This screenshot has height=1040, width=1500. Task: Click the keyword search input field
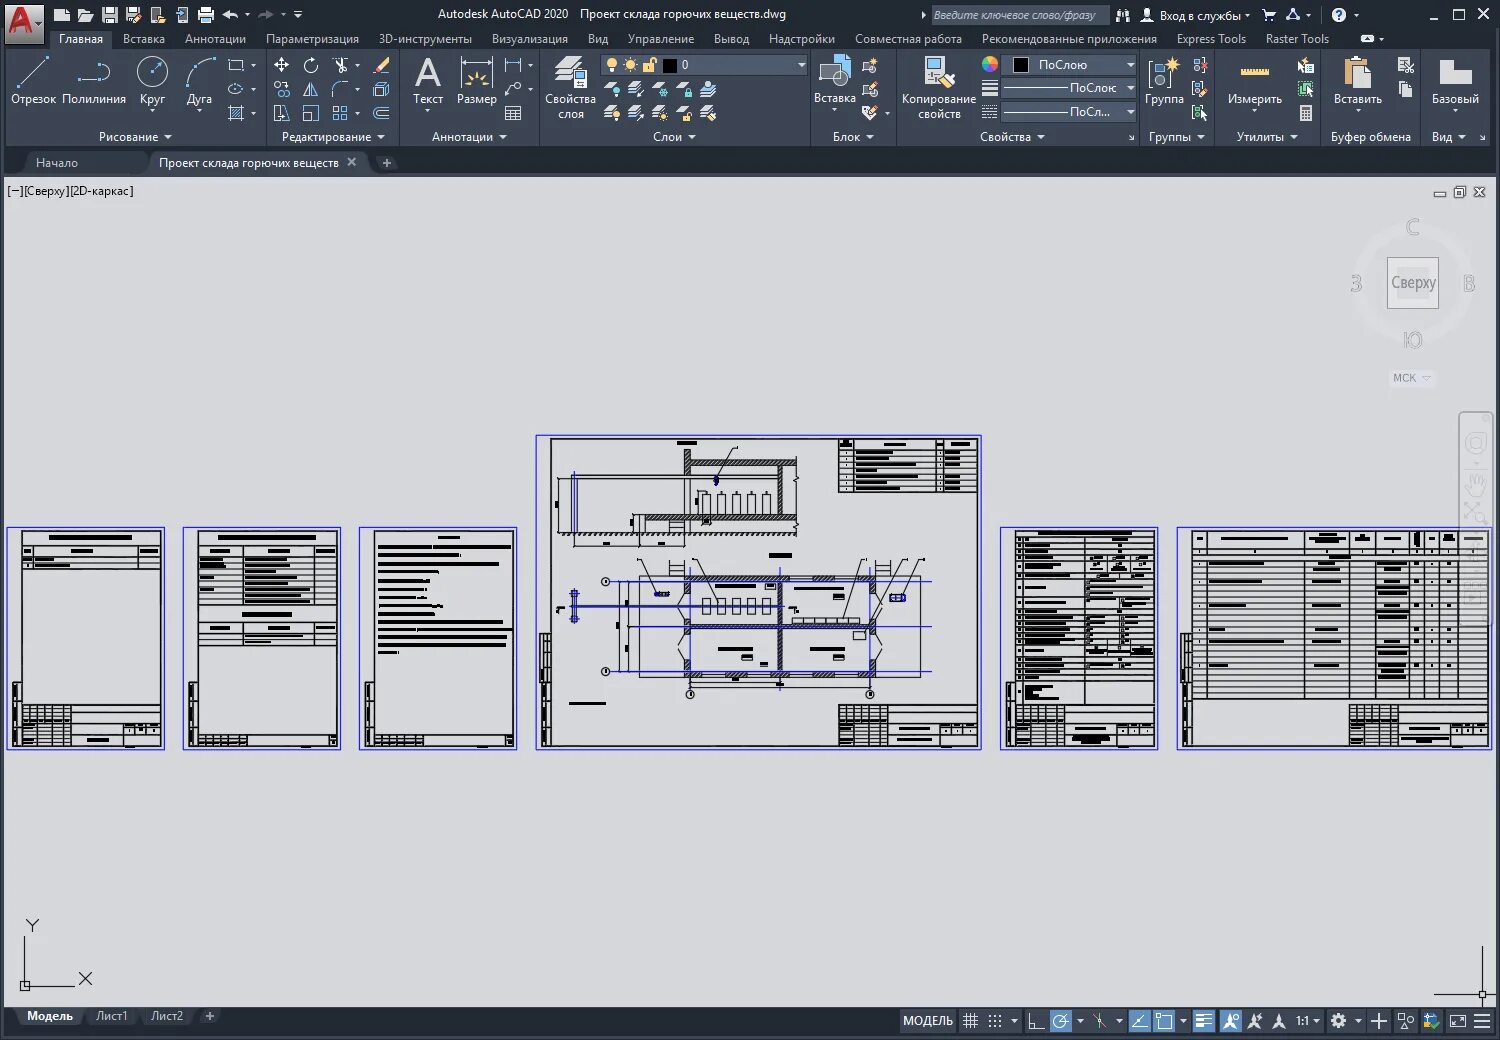(1019, 15)
